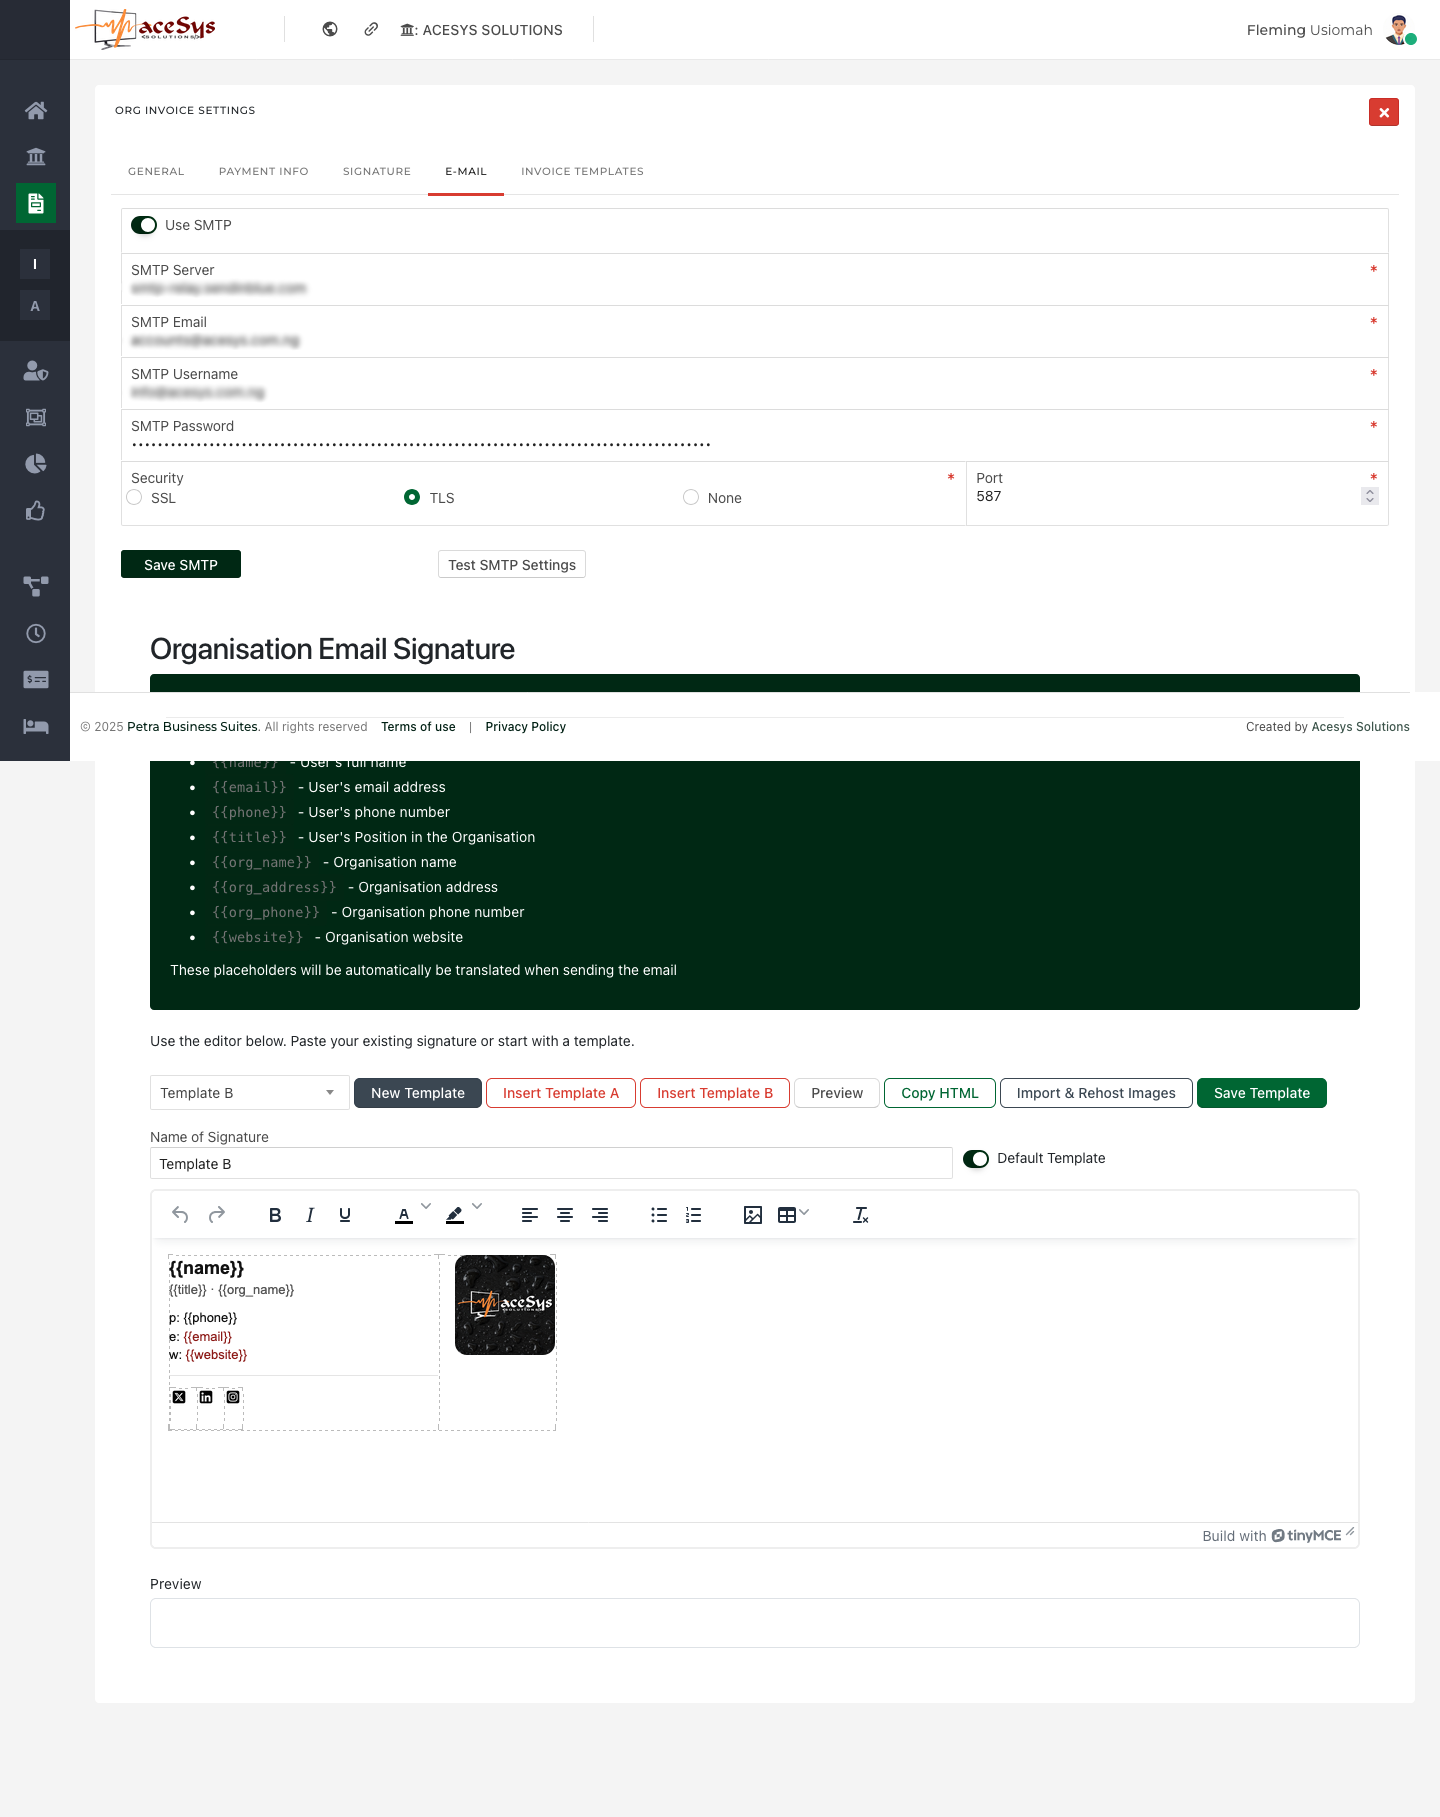Open the Payment Info tab
This screenshot has width=1440, height=1817.
tap(263, 171)
